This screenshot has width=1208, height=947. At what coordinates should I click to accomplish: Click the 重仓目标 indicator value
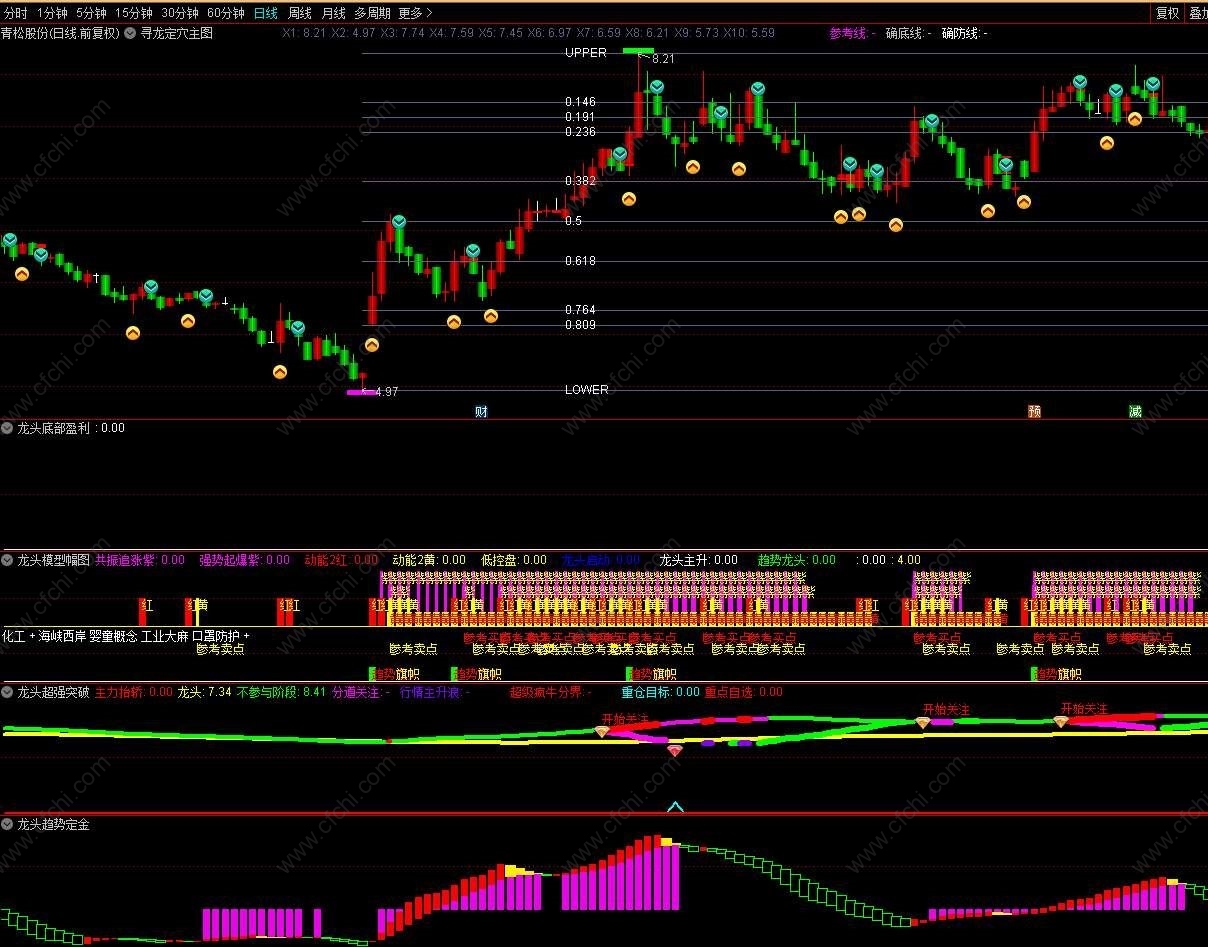point(661,692)
